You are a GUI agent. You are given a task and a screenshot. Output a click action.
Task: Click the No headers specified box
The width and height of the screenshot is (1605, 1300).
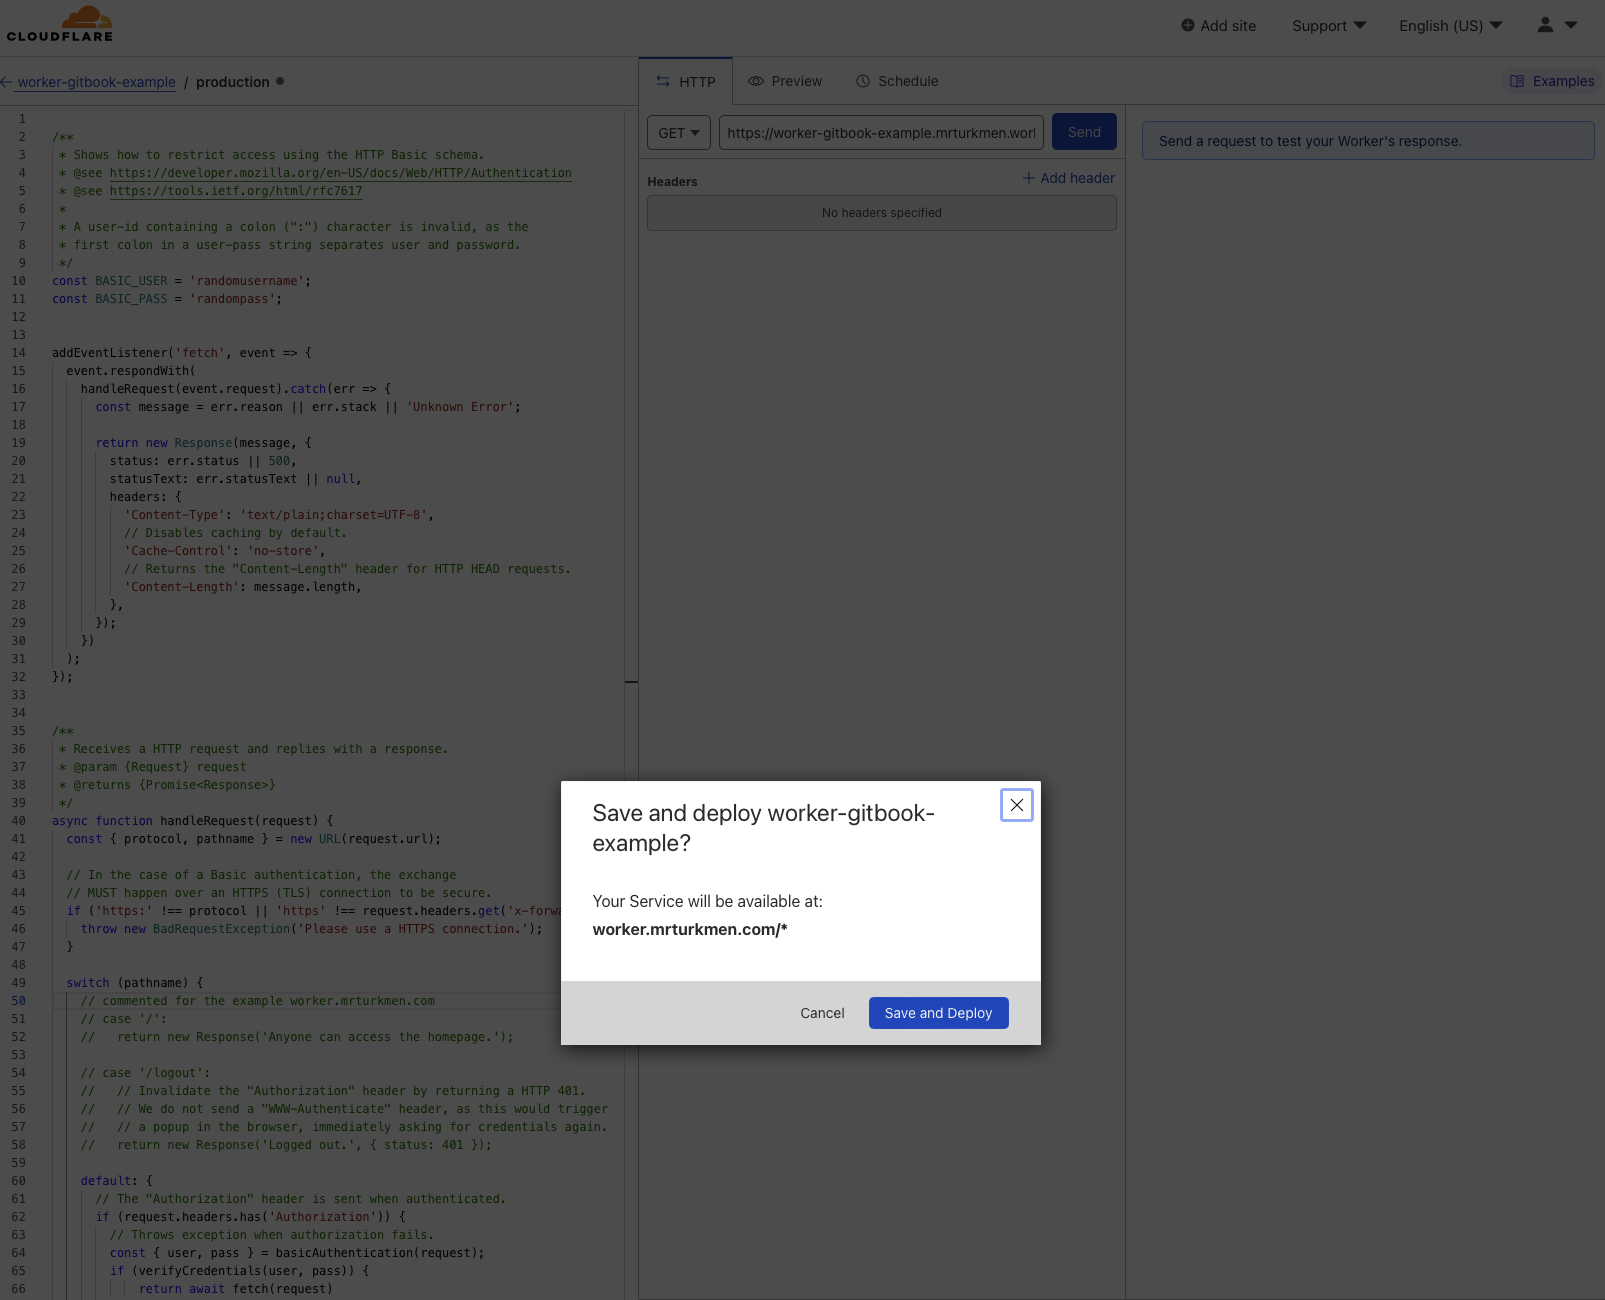pos(882,213)
